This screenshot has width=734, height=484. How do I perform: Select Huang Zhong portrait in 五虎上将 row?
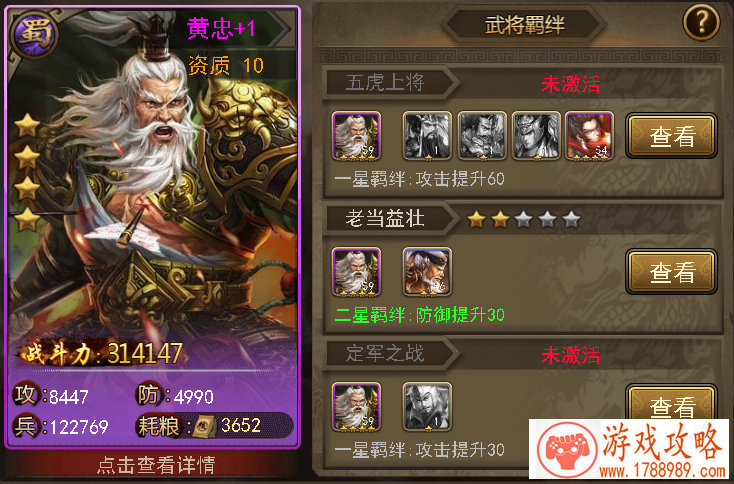356,136
